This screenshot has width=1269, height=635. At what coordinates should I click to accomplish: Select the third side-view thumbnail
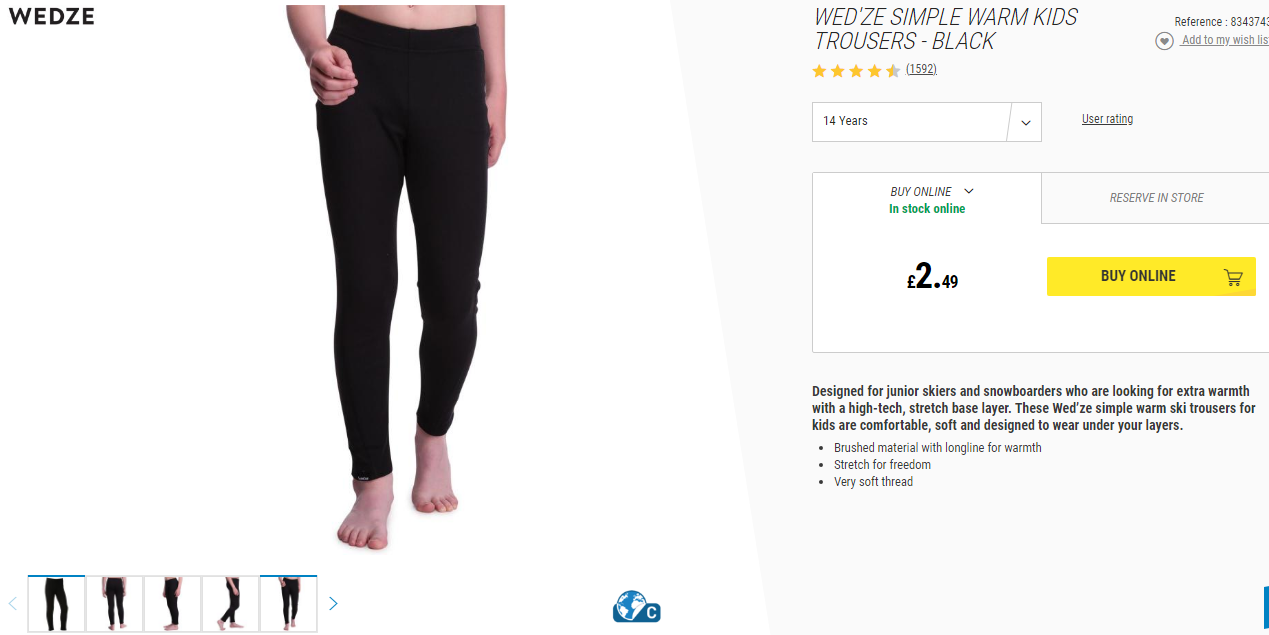pos(172,604)
